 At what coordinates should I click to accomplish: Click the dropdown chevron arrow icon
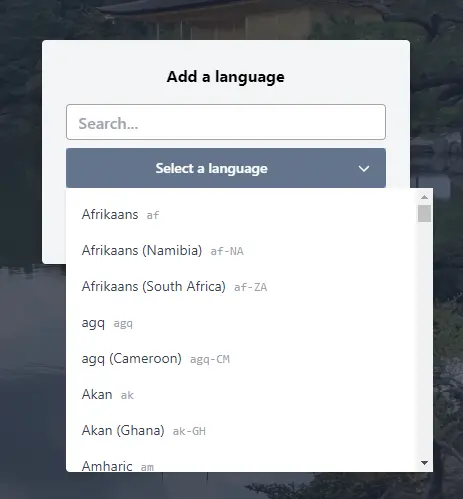[x=364, y=169]
